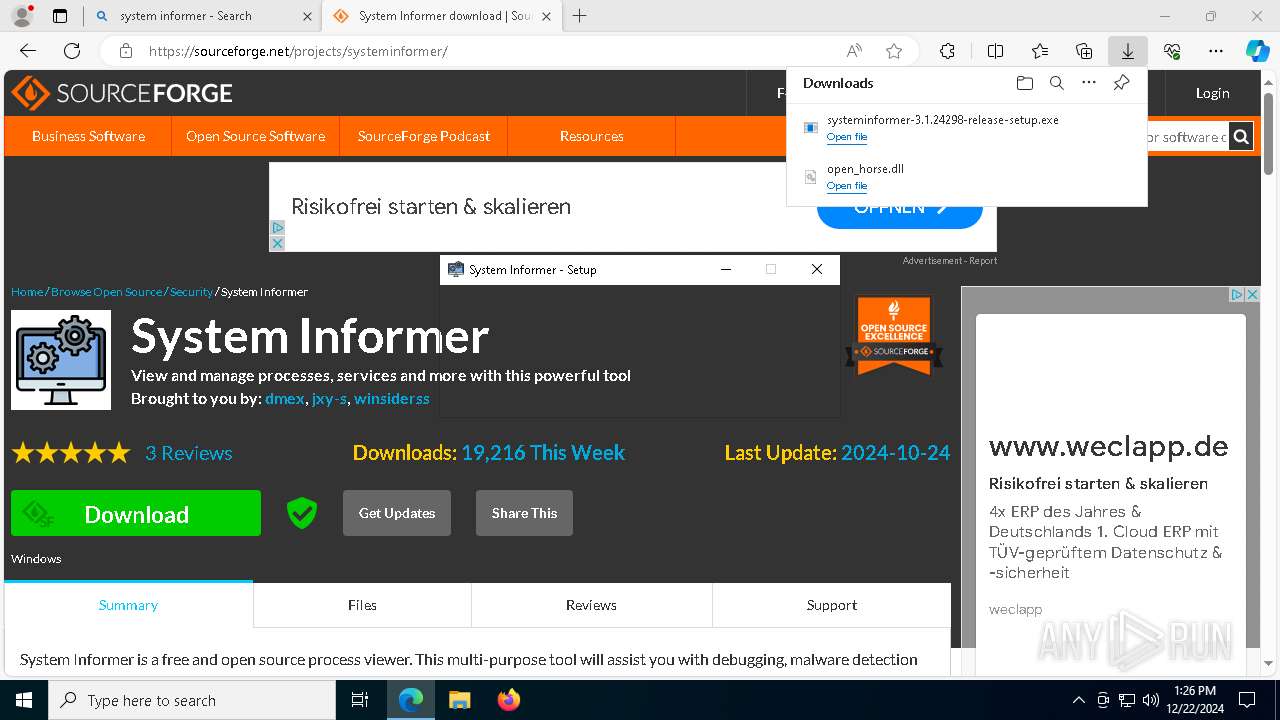Open File Explorer from the taskbar
The image size is (1280, 720).
coord(459,700)
